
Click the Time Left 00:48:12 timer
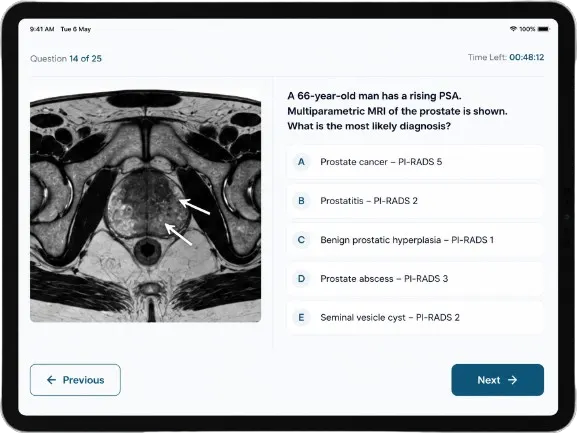click(x=506, y=57)
